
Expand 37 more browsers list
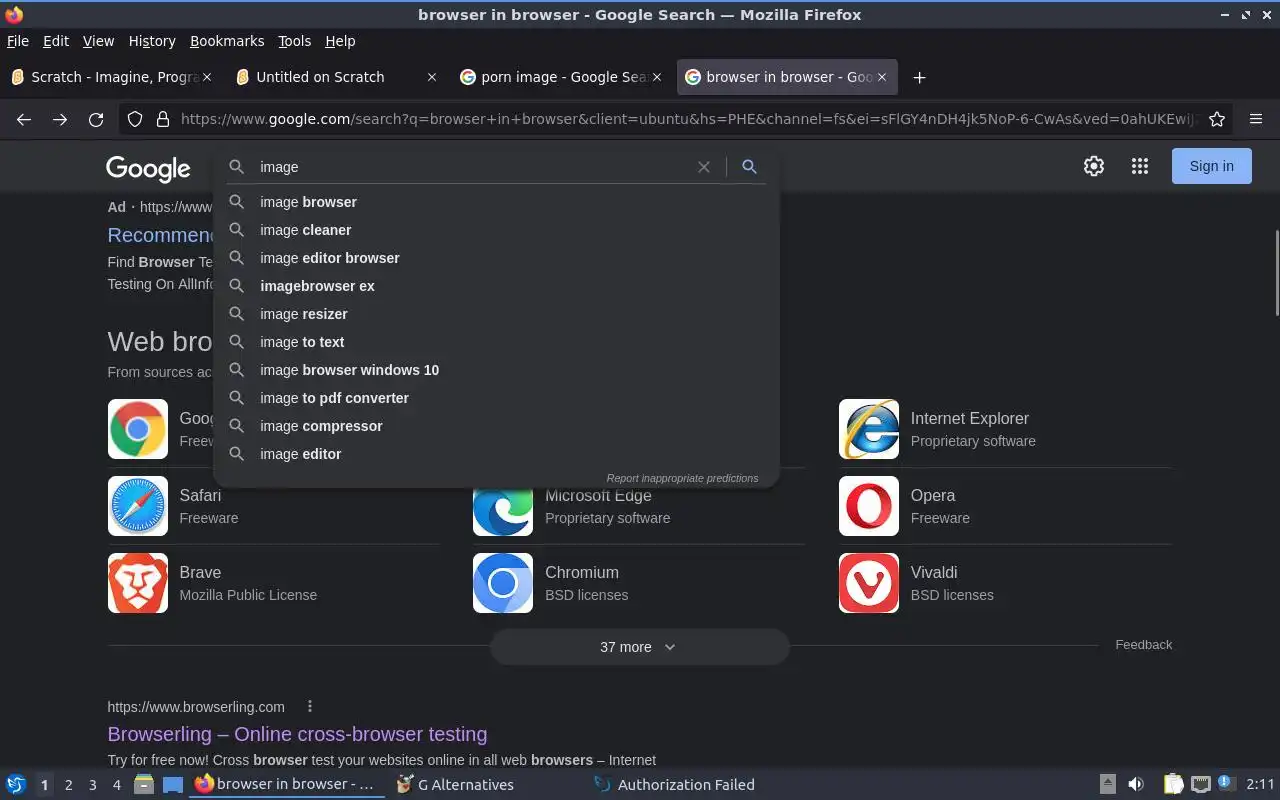tap(639, 647)
